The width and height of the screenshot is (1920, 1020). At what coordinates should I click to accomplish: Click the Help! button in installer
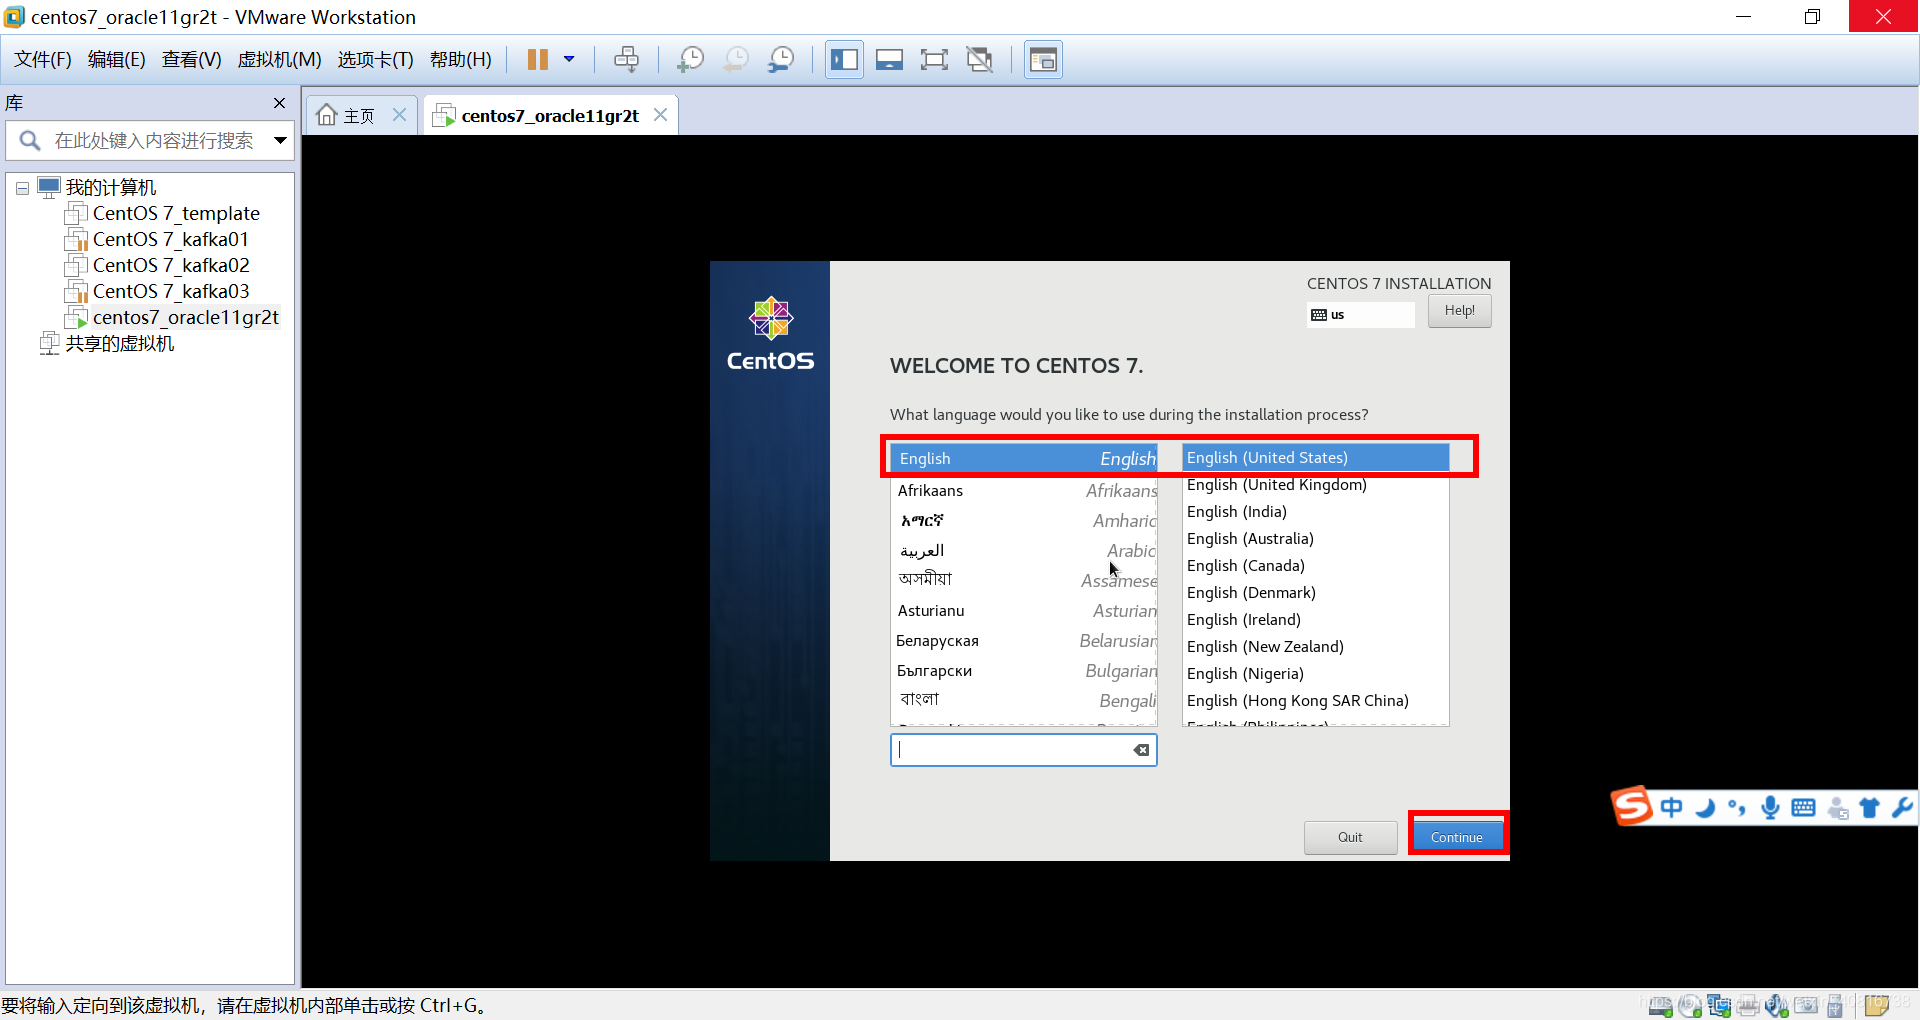pyautogui.click(x=1459, y=311)
